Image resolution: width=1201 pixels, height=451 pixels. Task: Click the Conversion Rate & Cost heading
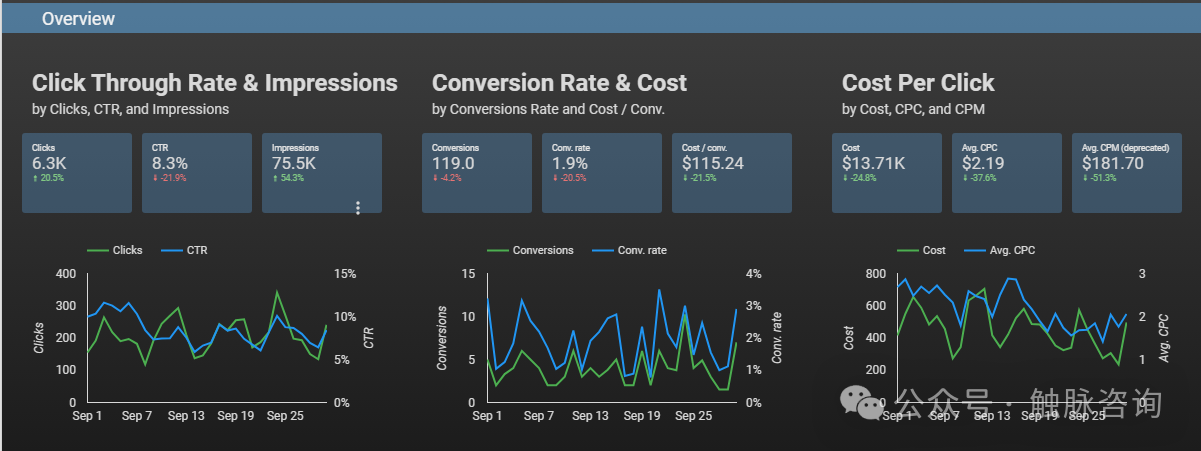pyautogui.click(x=560, y=83)
